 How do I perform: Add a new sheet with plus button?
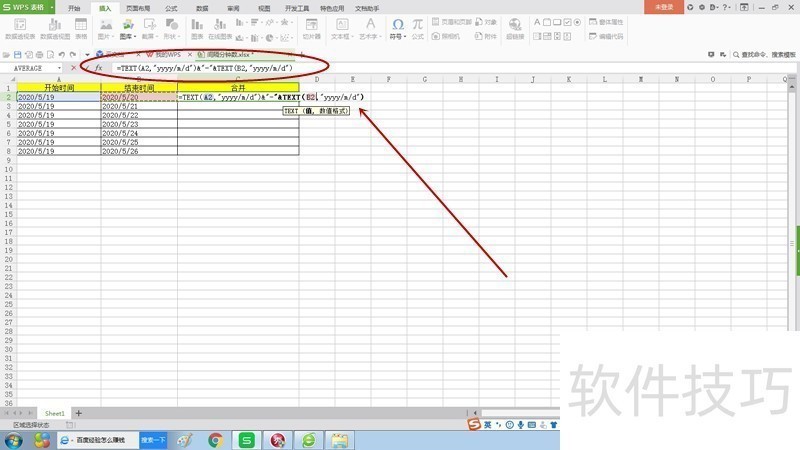click(x=79, y=413)
